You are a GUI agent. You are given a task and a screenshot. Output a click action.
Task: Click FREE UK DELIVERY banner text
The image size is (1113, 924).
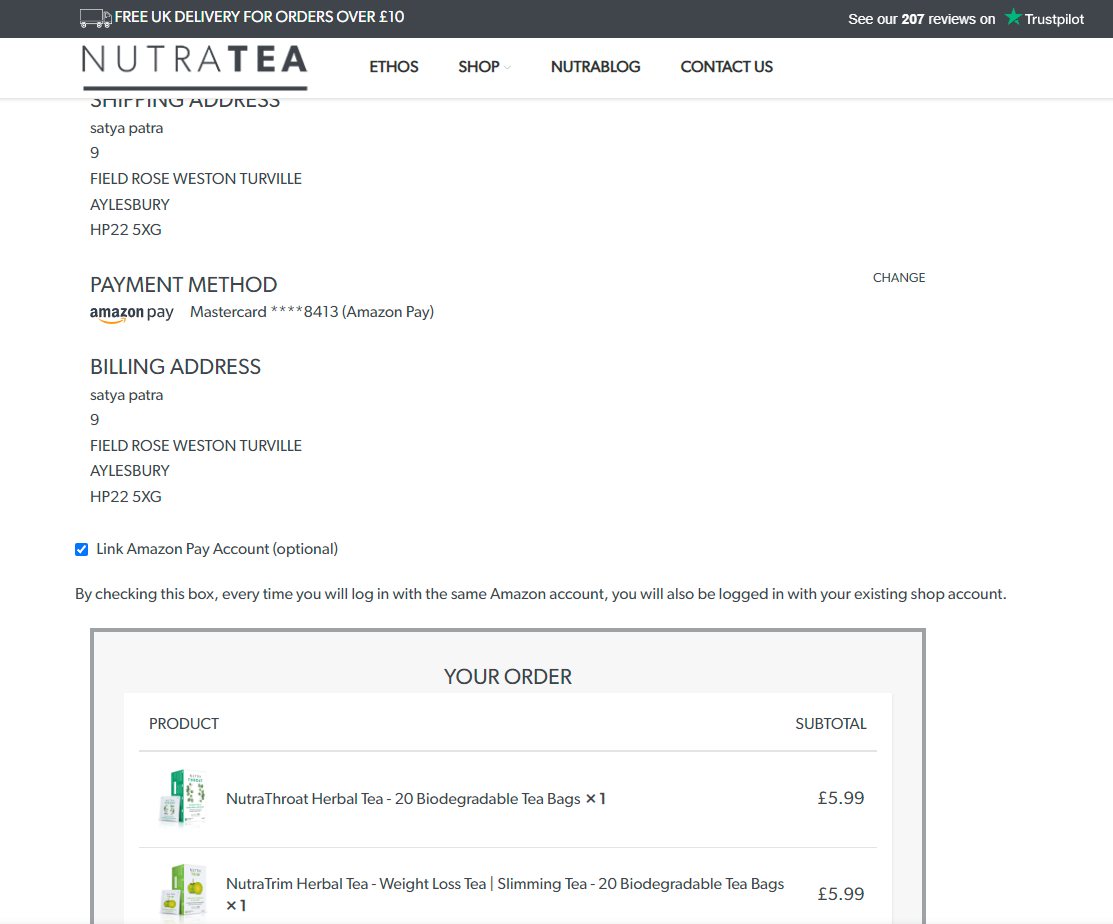tap(259, 17)
